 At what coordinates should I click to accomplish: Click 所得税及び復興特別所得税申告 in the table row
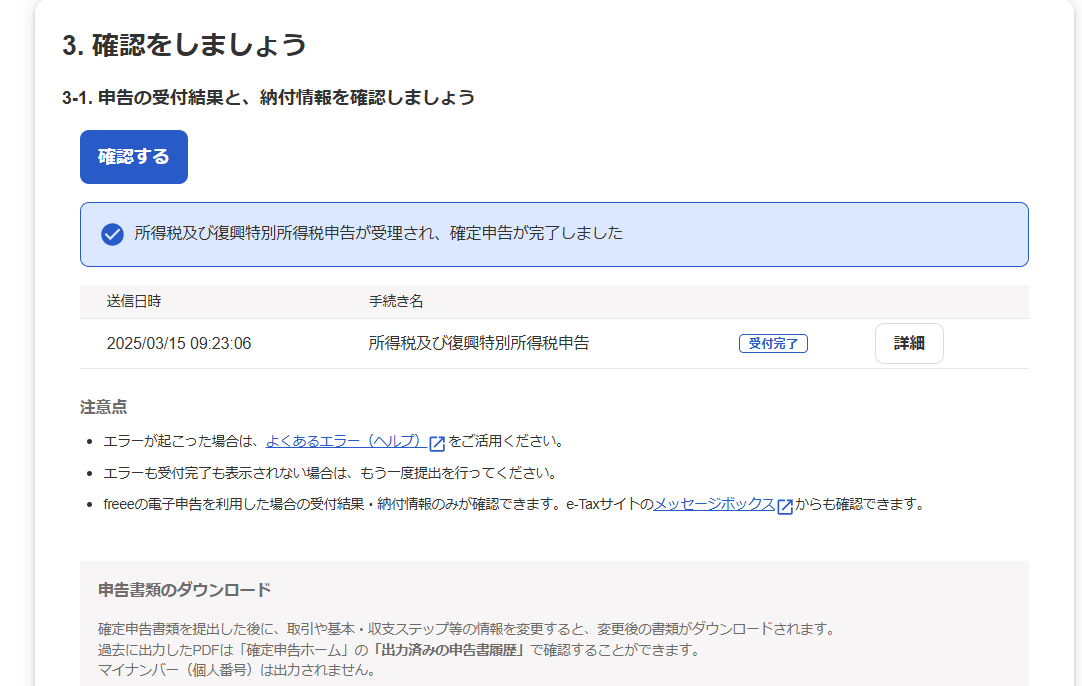pyautogui.click(x=478, y=343)
